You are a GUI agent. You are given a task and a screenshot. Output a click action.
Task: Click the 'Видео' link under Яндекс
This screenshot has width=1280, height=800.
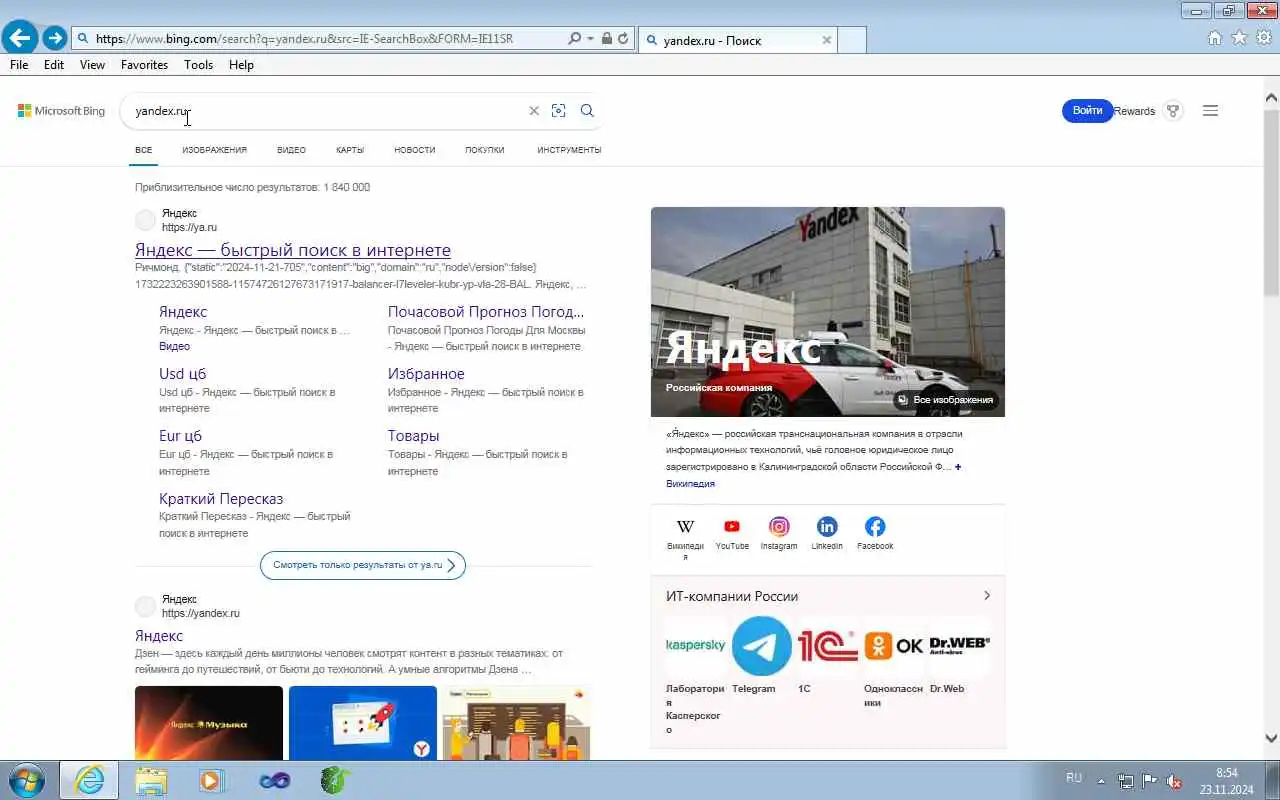tap(174, 346)
